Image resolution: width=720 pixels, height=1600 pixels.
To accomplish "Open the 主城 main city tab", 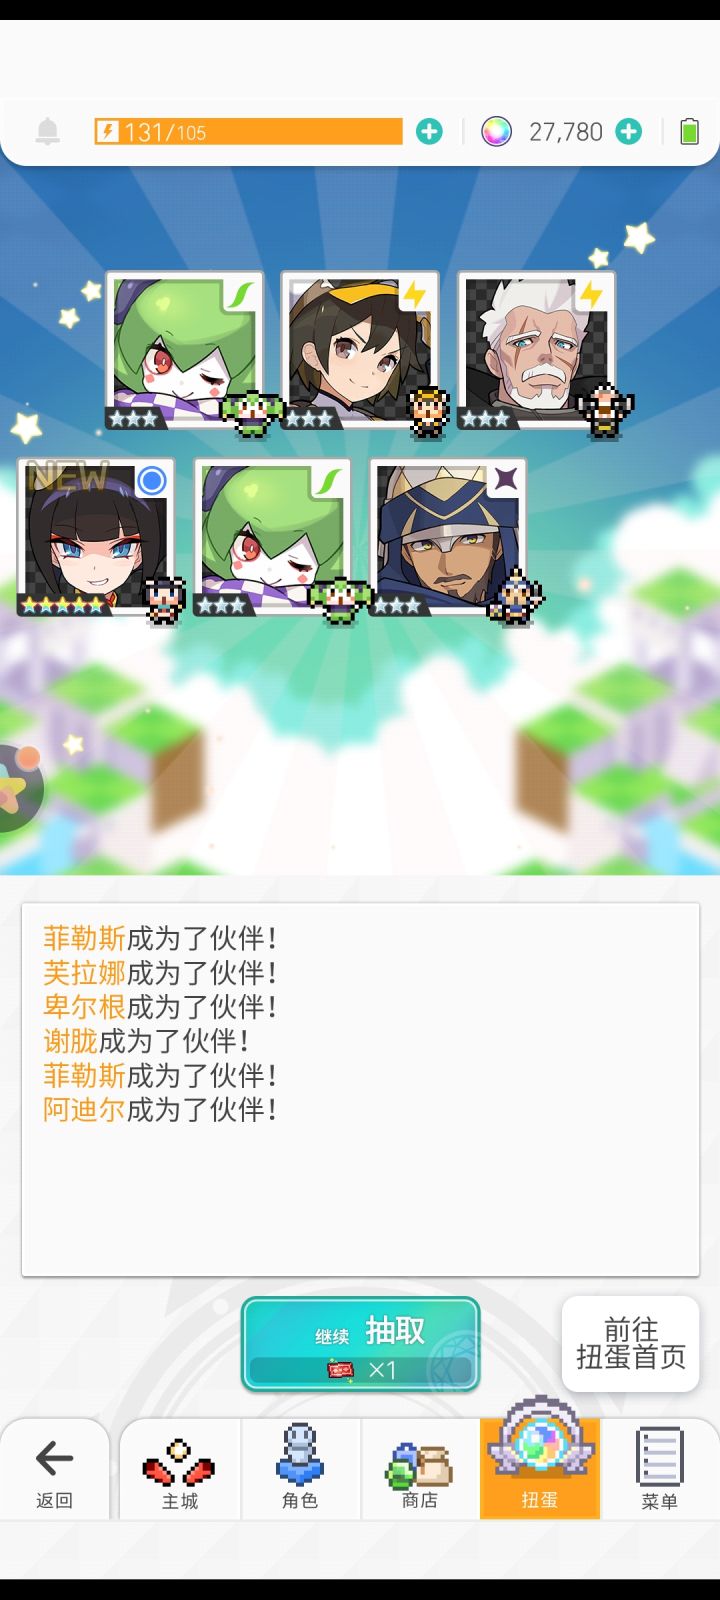I will click(x=180, y=1472).
